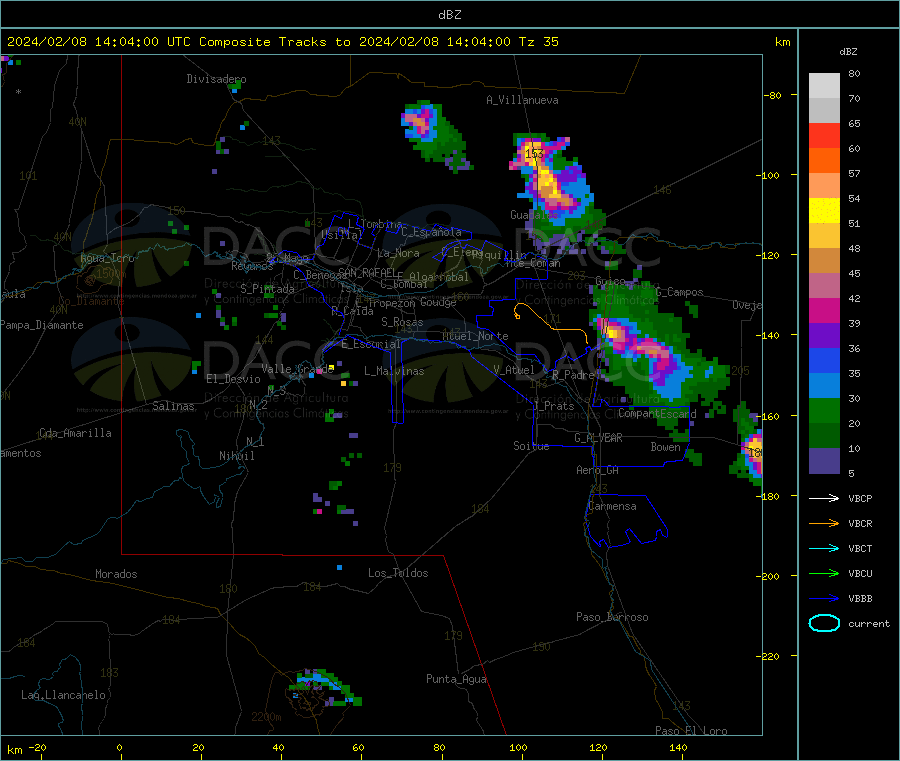
Task: Click the 'Carmensa' place label
Action: tap(612, 506)
